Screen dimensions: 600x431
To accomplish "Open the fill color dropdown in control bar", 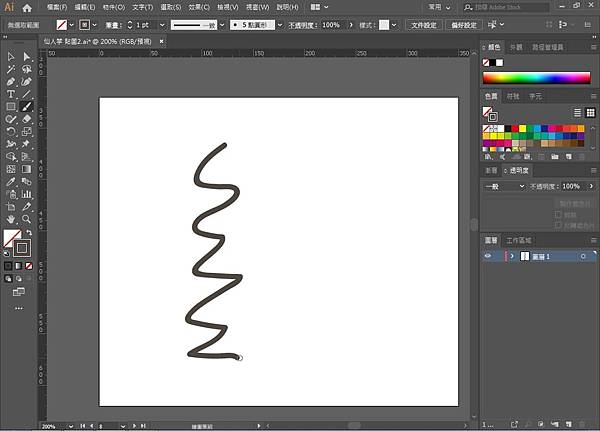I will [72, 25].
